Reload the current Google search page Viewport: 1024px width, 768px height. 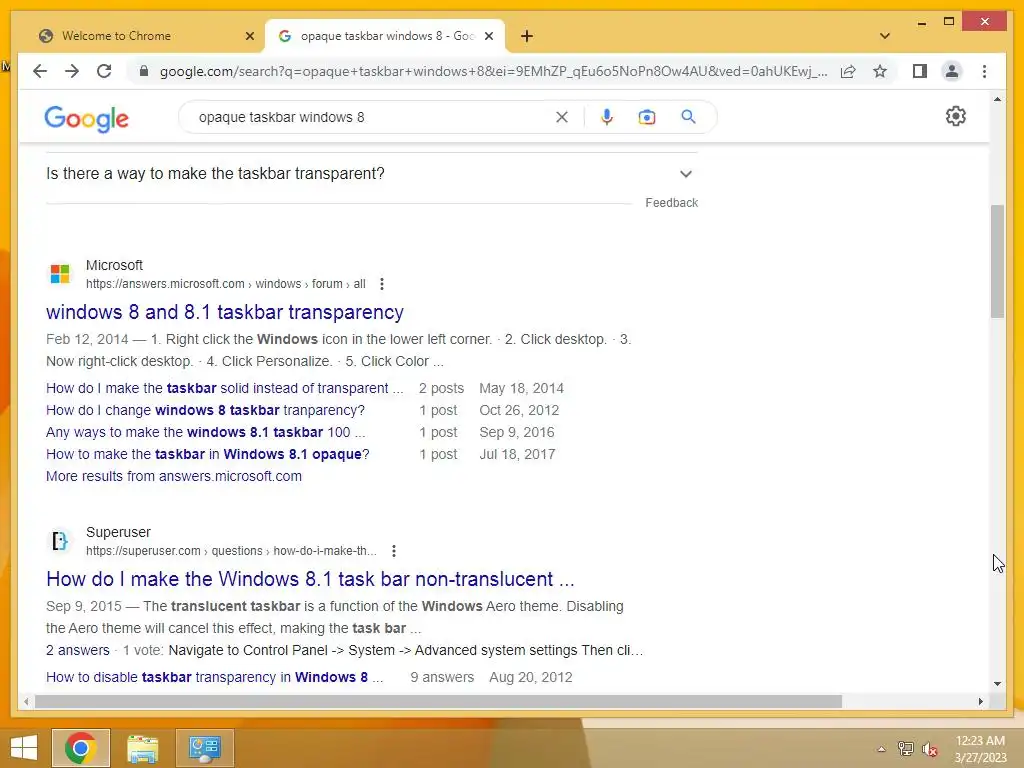pos(104,71)
